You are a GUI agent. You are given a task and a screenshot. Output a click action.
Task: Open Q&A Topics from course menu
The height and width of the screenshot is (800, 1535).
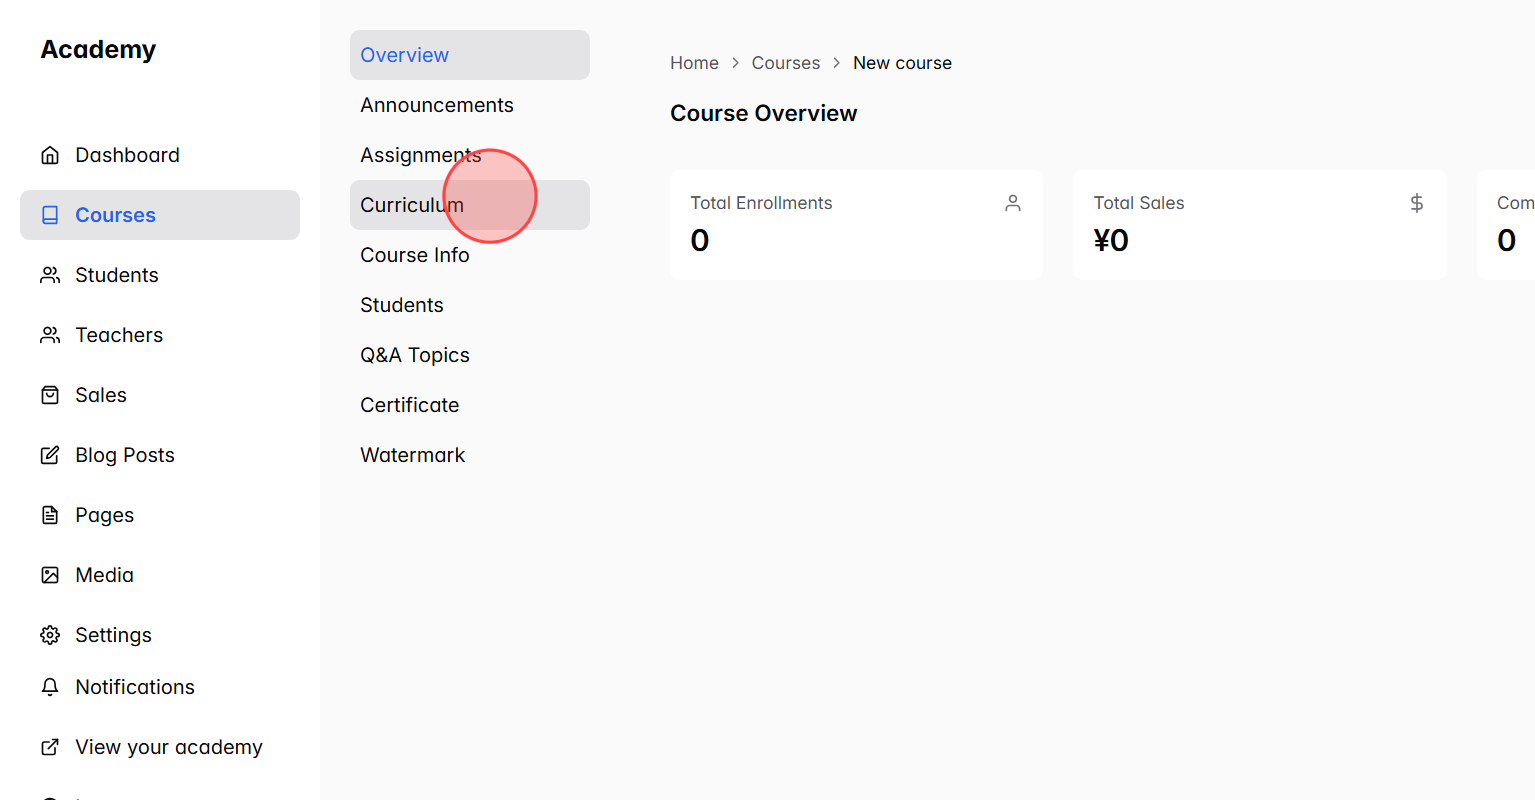tap(414, 354)
